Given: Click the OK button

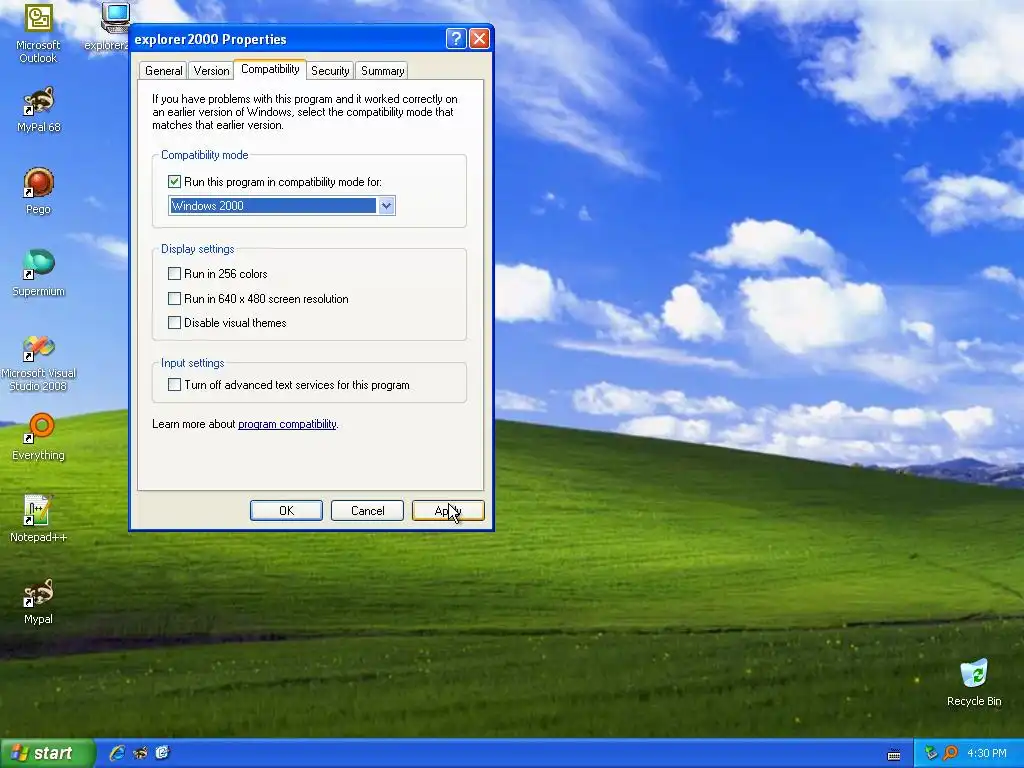Looking at the screenshot, I should [x=286, y=511].
